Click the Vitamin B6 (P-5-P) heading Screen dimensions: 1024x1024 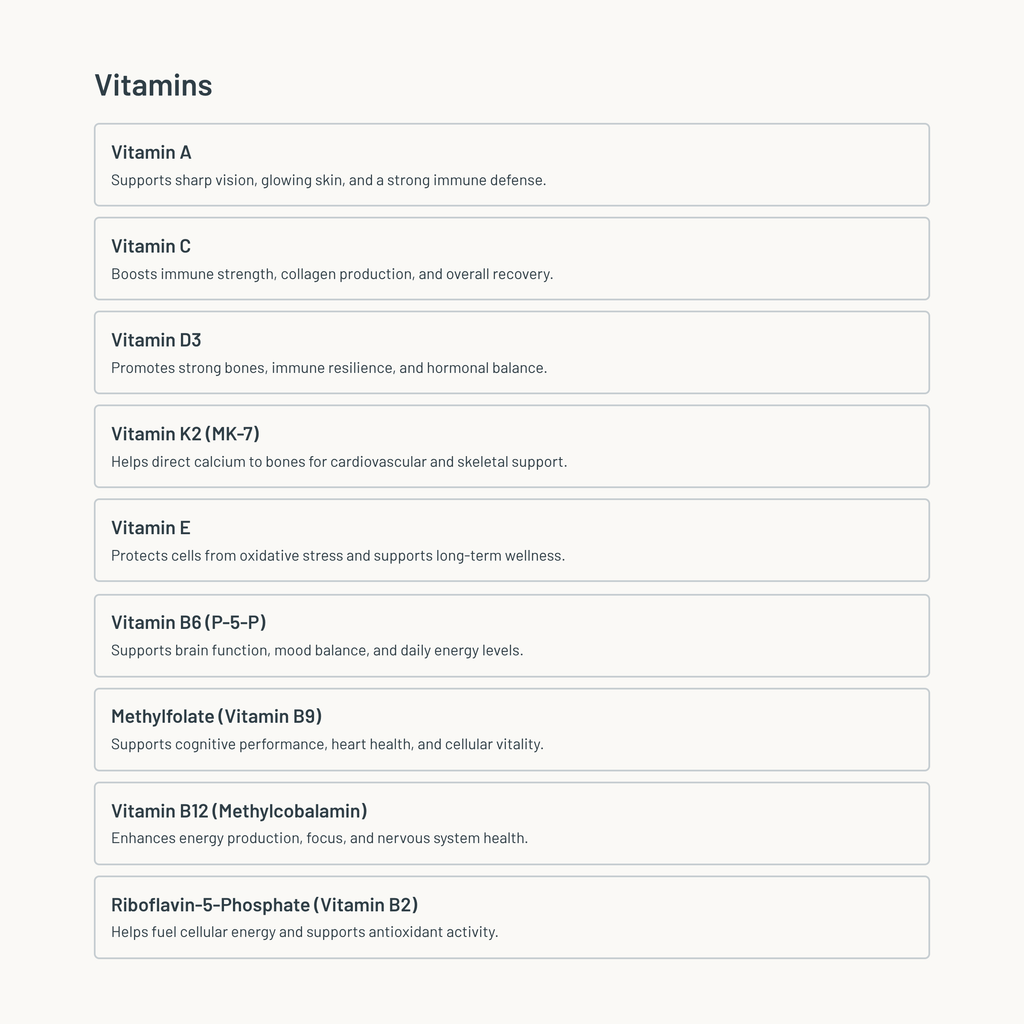[189, 622]
